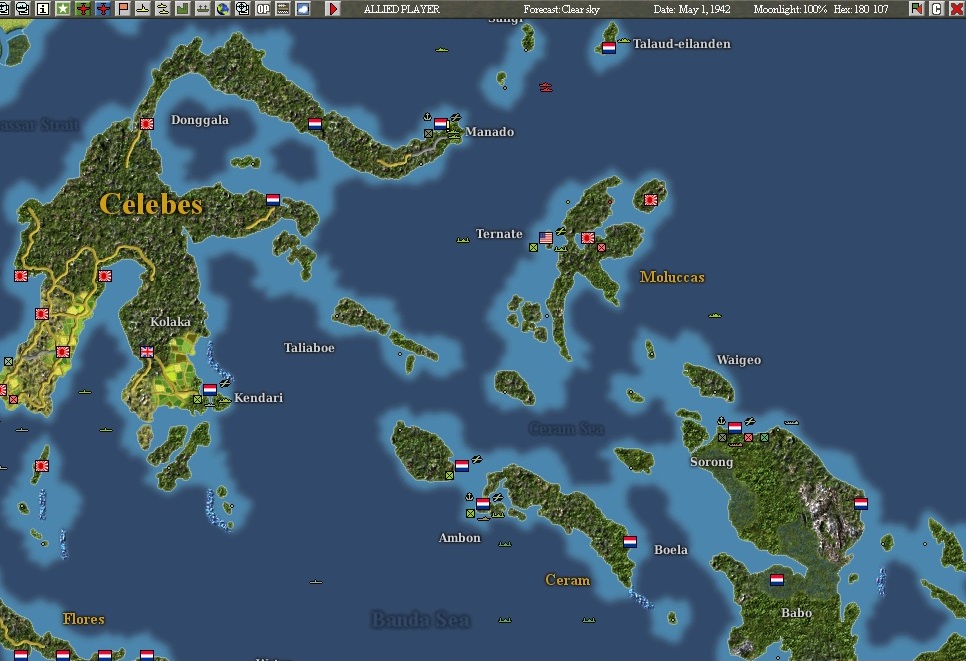Screen dimensions: 966x661
Task: Click the 'C' button at top right
Action: tap(936, 9)
